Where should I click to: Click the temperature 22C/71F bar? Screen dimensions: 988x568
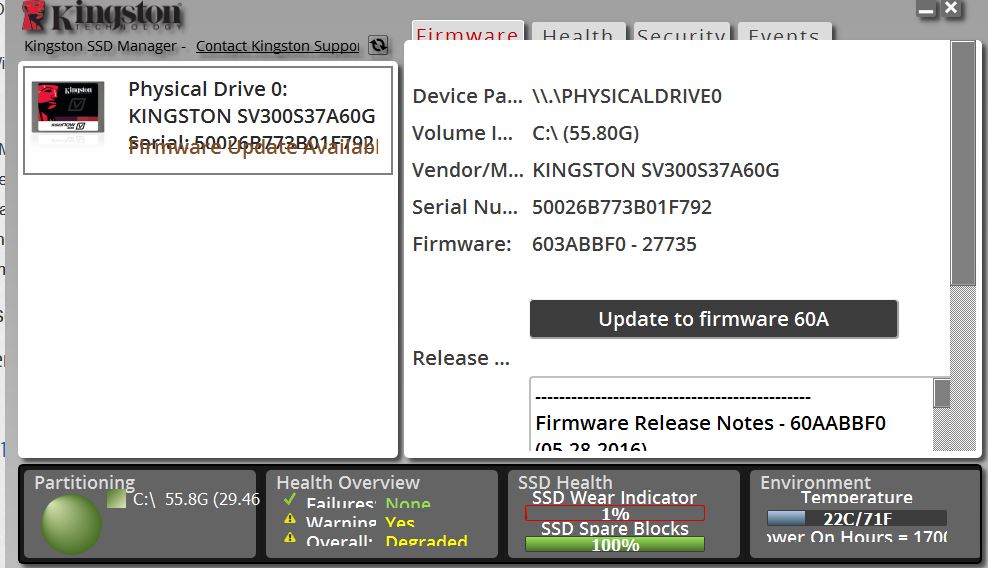(x=857, y=518)
